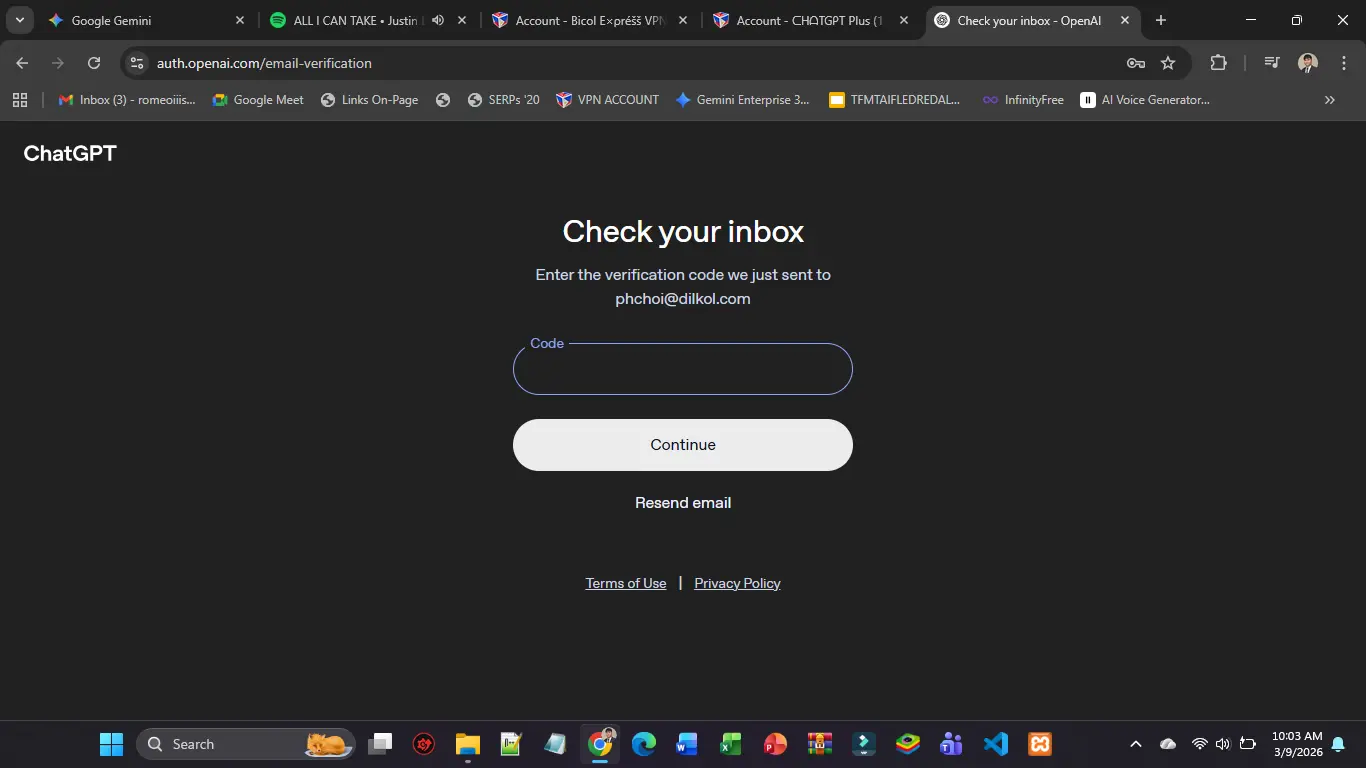Open the saved passwords key icon
Image resolution: width=1366 pixels, height=768 pixels.
1135,63
